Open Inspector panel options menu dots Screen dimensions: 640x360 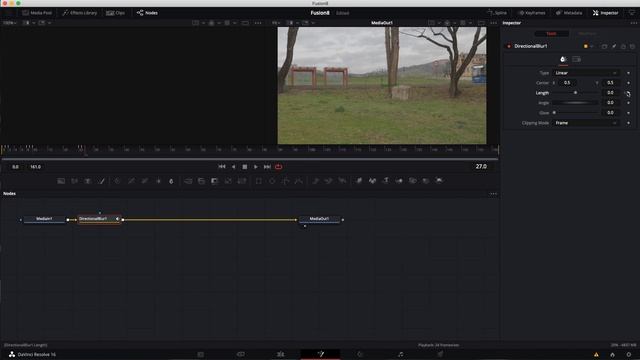coord(633,23)
